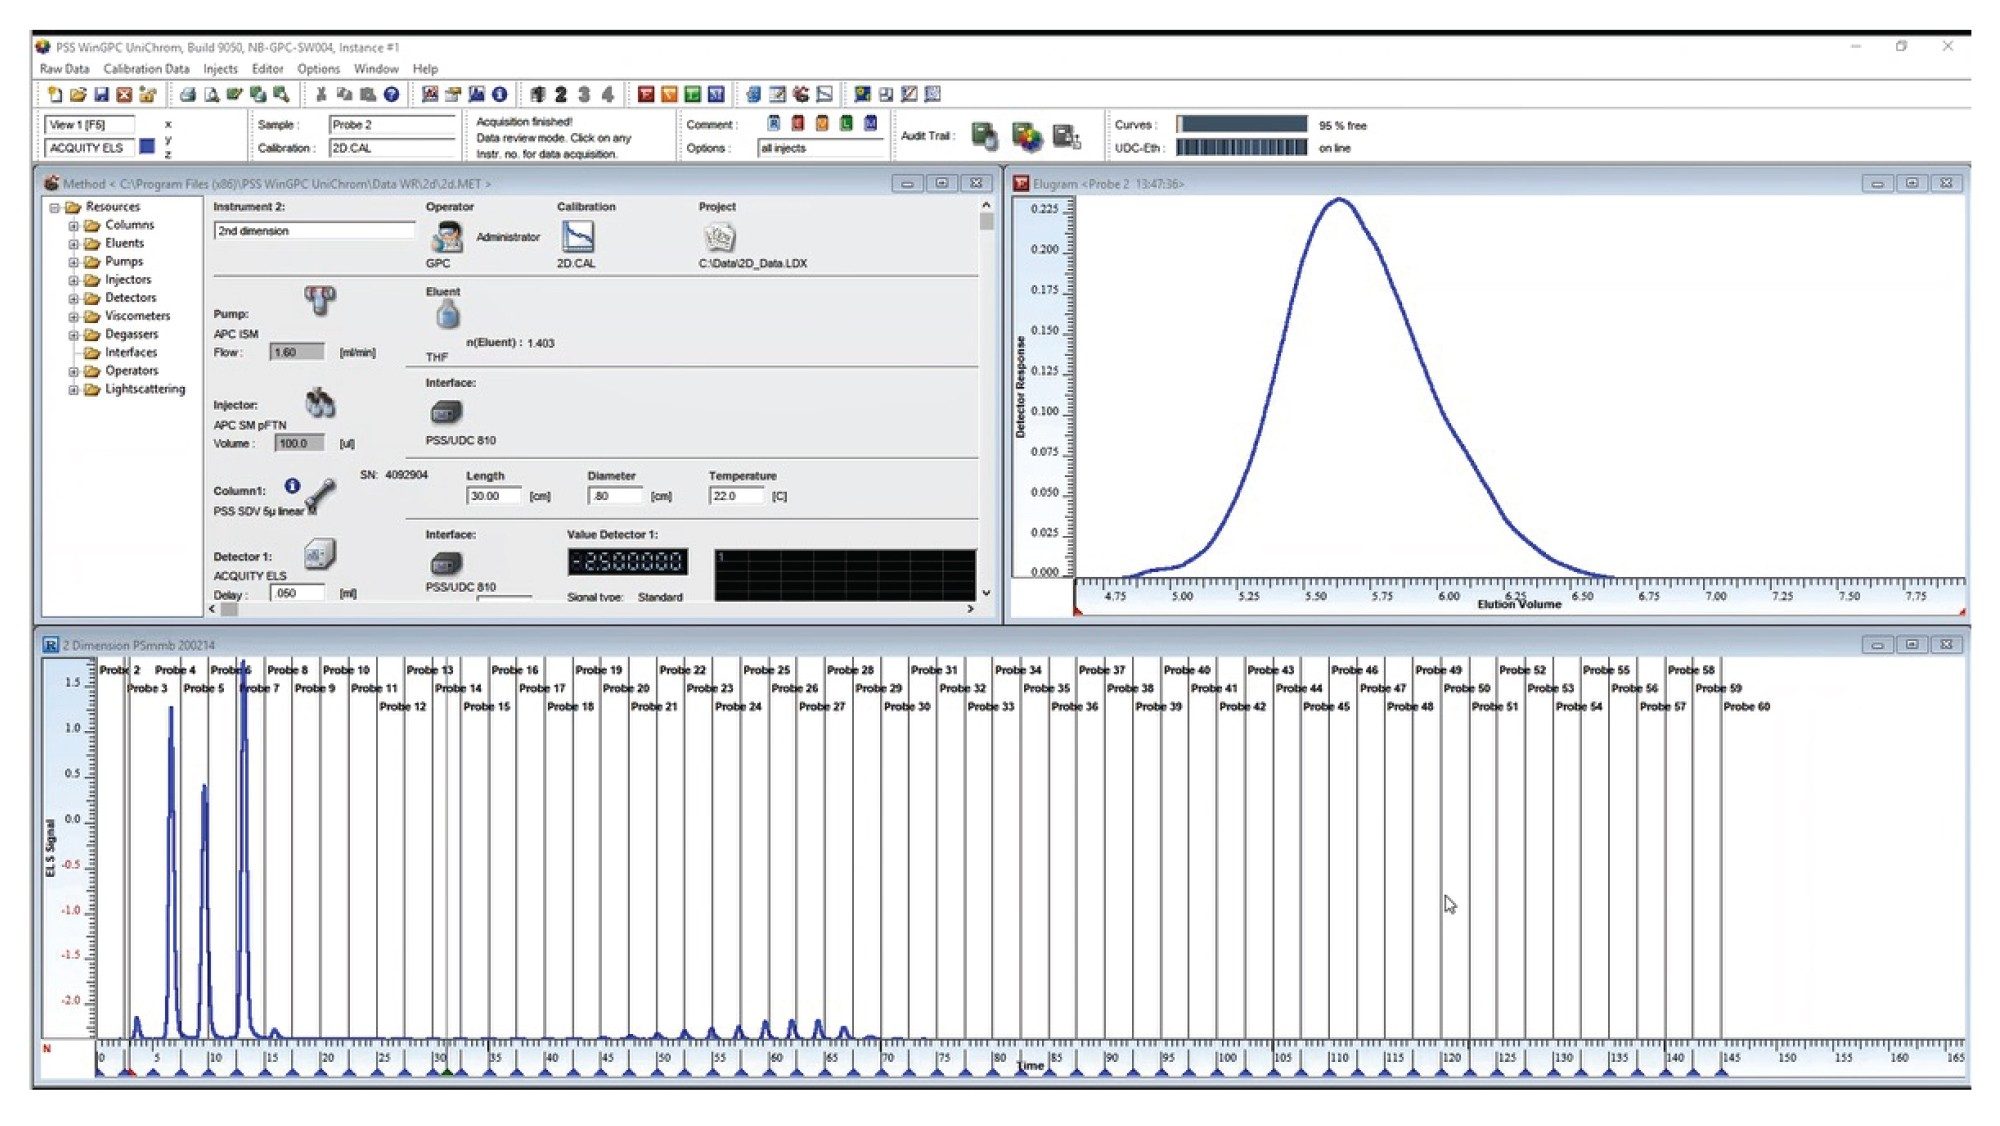Click the orange square toolbar icon
Screen dimensions: 2000x1126
pyautogui.click(x=669, y=94)
